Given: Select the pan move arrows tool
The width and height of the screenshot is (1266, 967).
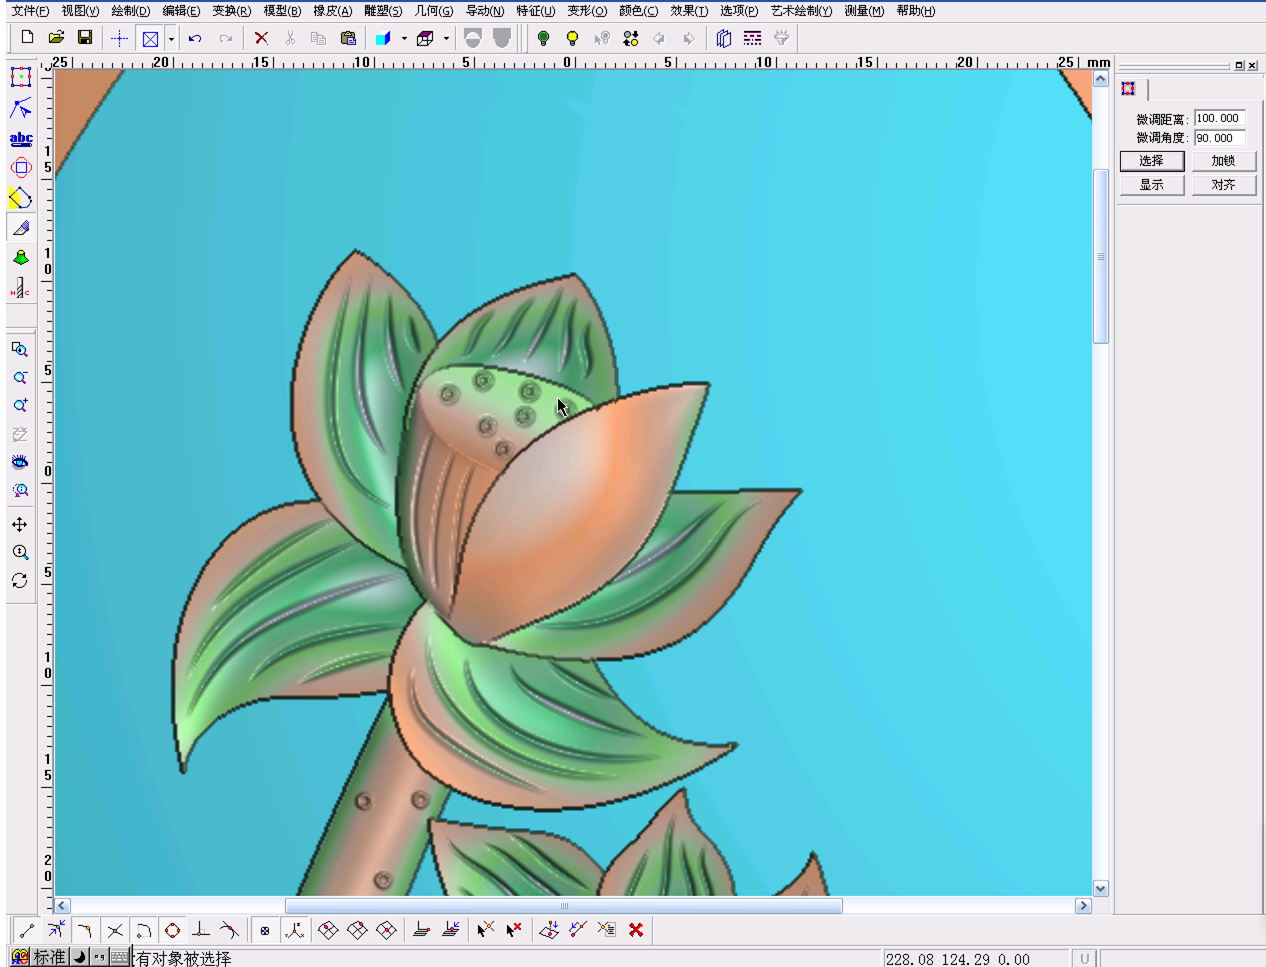Looking at the screenshot, I should point(20,524).
